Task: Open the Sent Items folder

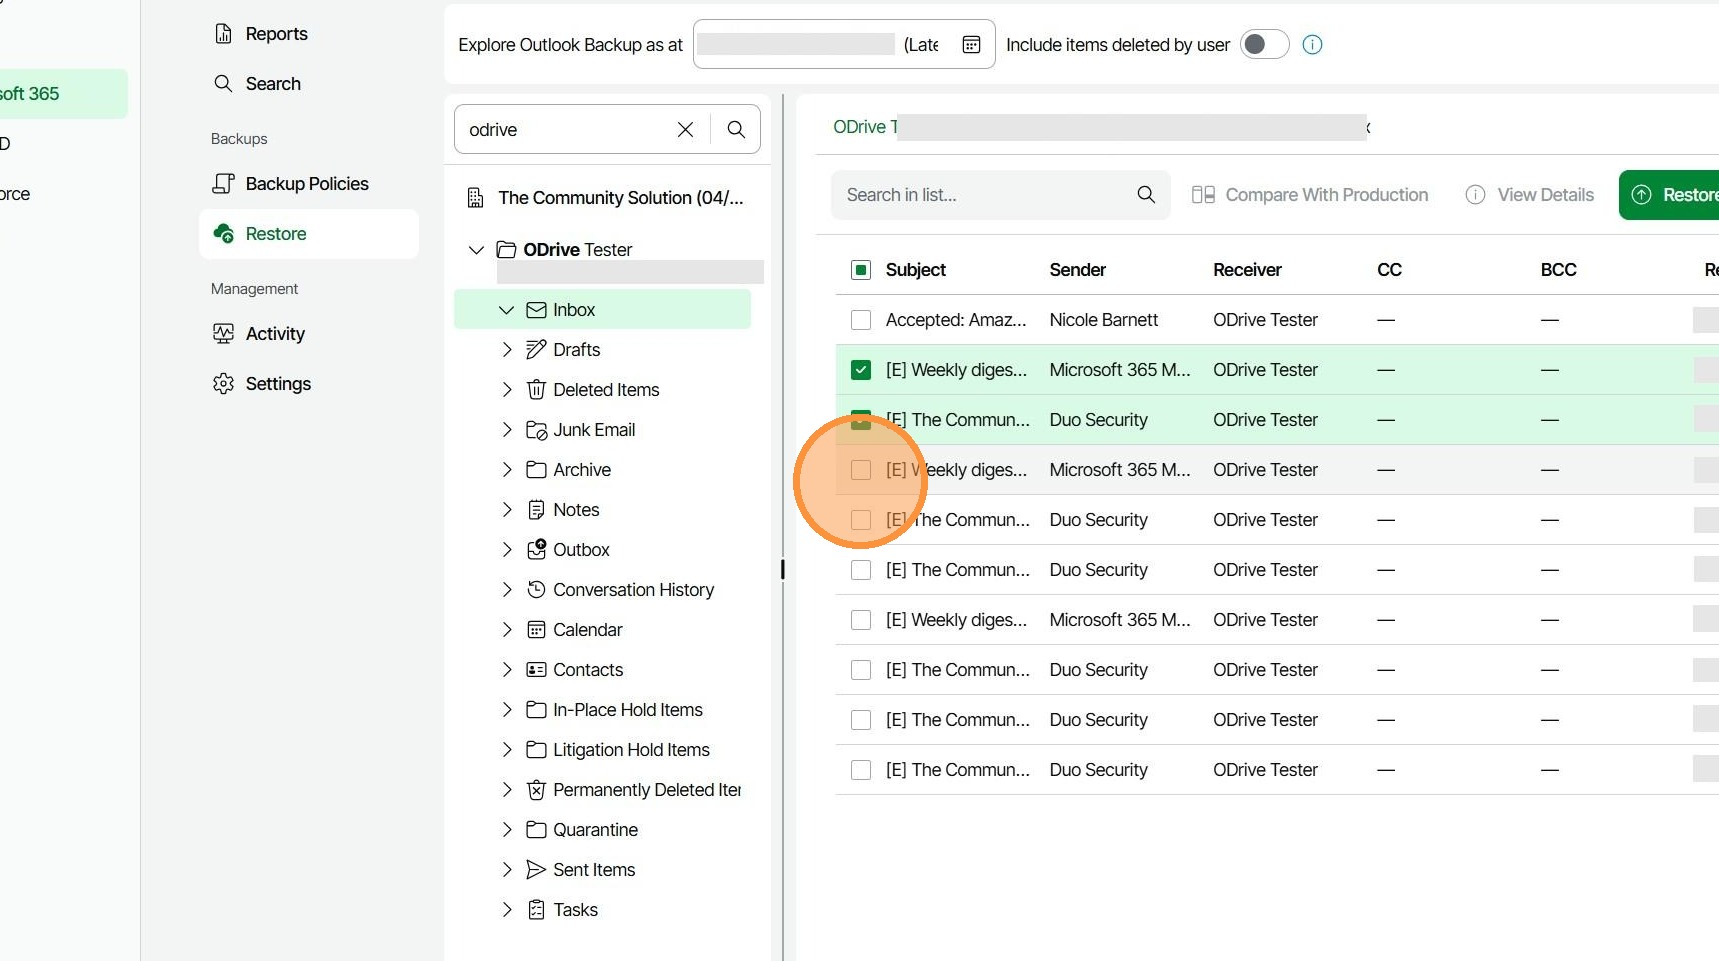Action: tap(593, 870)
